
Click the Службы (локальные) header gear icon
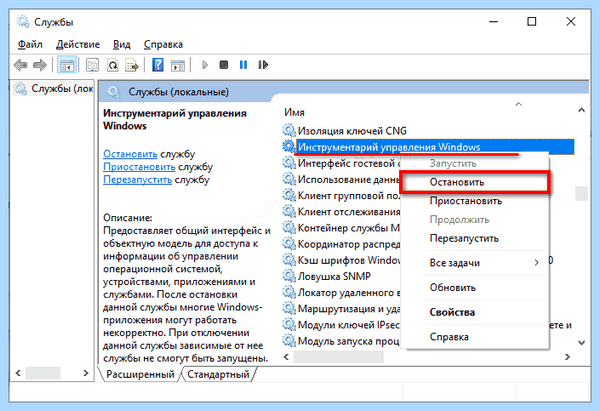(114, 92)
